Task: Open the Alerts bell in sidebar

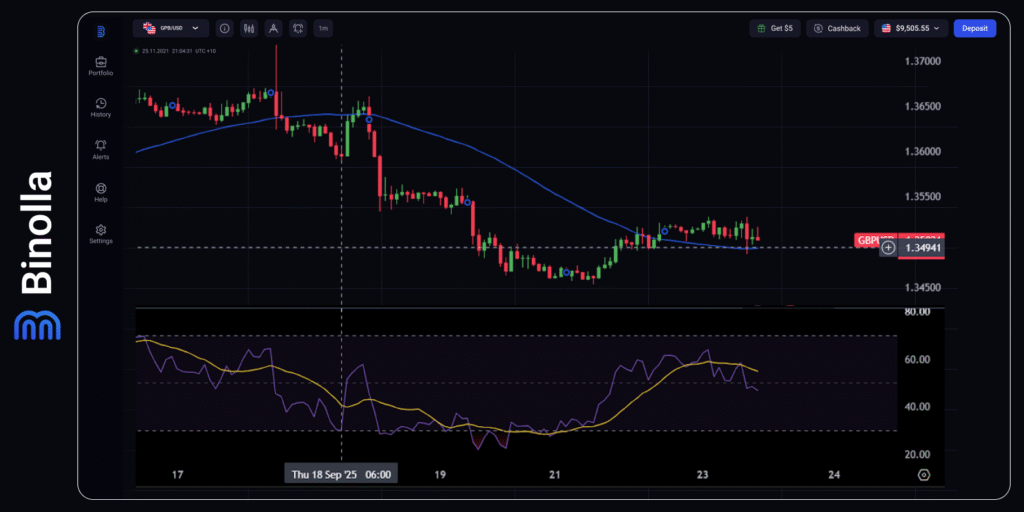Action: point(100,149)
